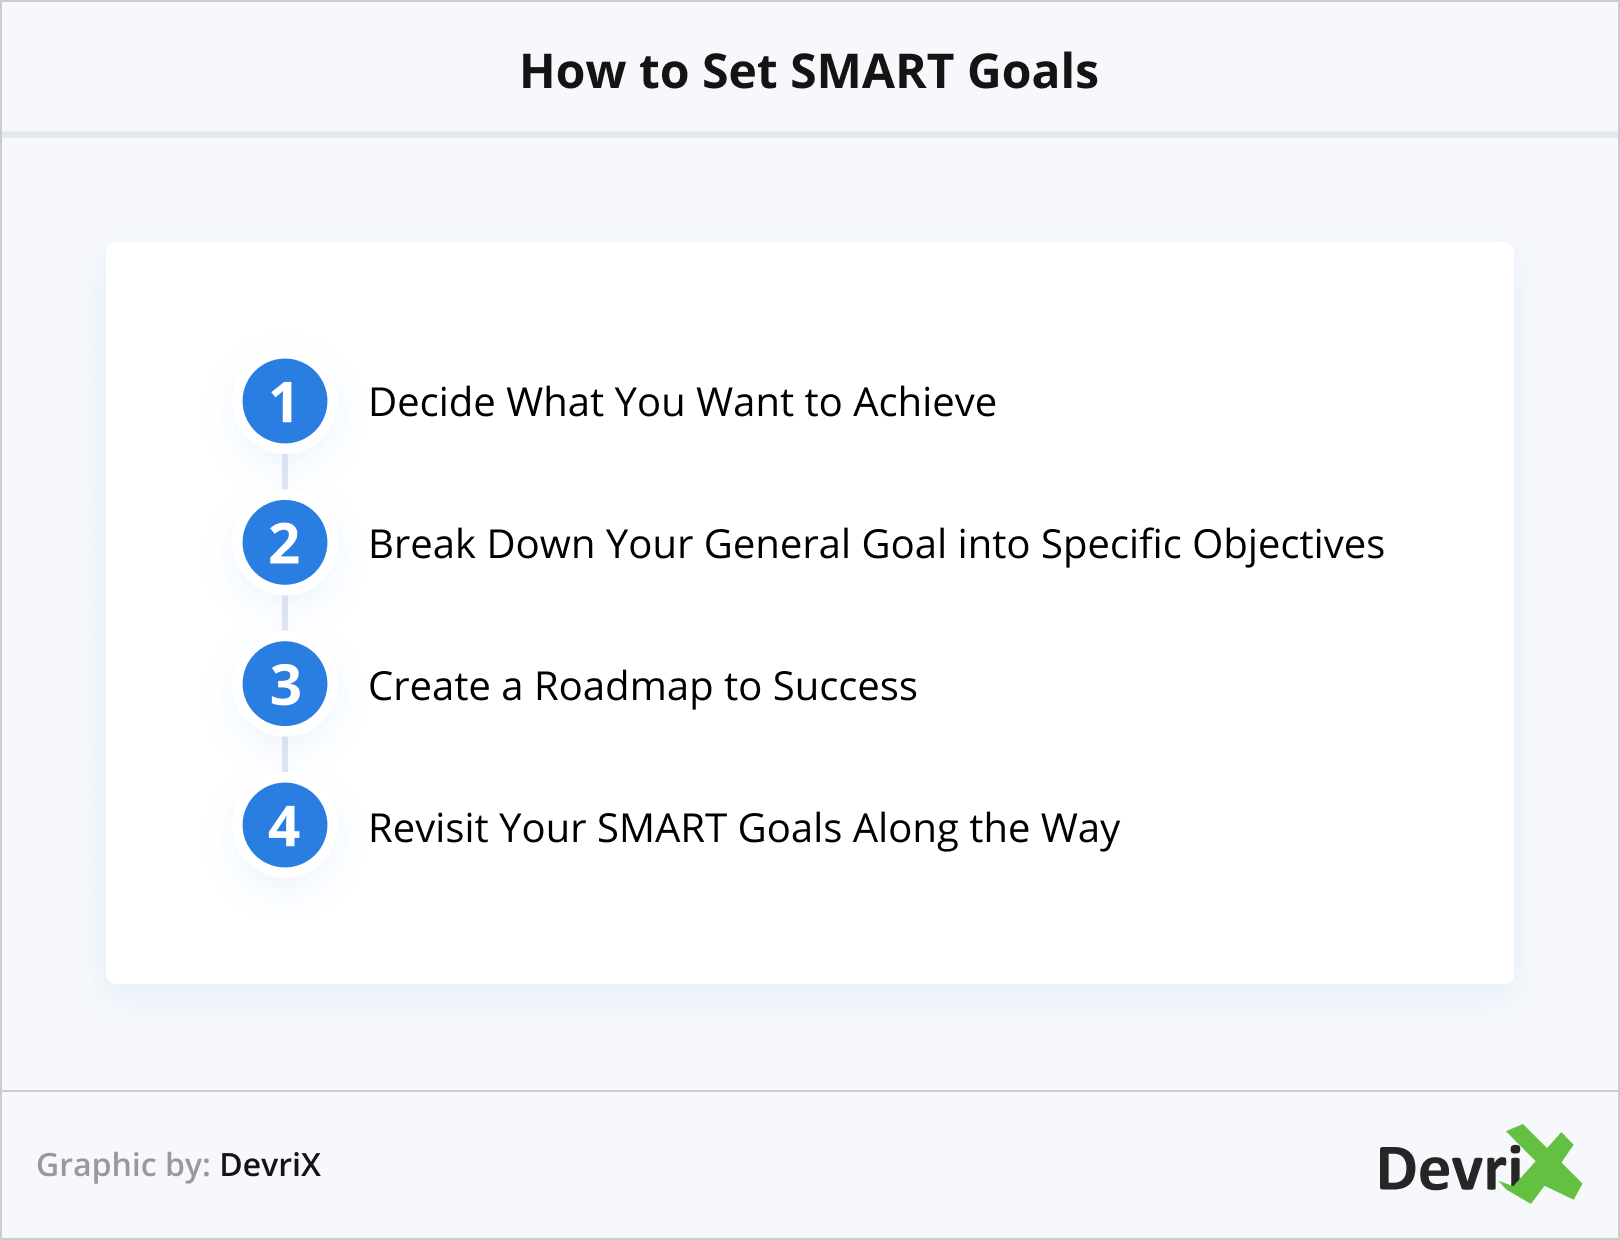
Task: Click the word "Roadmap" in step three
Action: pyautogui.click(x=623, y=687)
